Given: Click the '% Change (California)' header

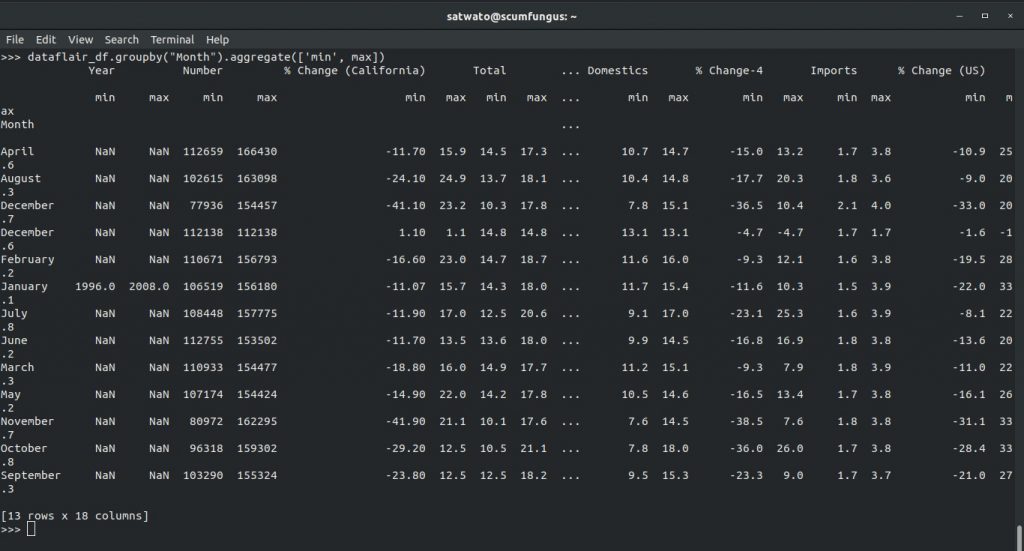Looking at the screenshot, I should pyautogui.click(x=354, y=71).
